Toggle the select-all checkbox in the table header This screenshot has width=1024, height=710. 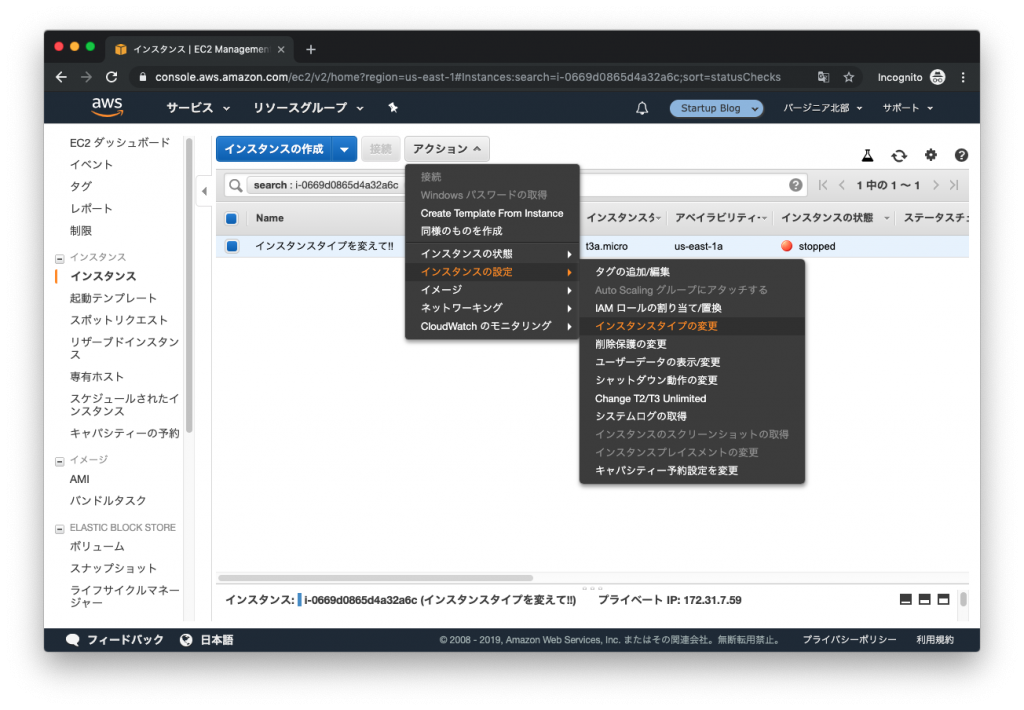[231, 218]
